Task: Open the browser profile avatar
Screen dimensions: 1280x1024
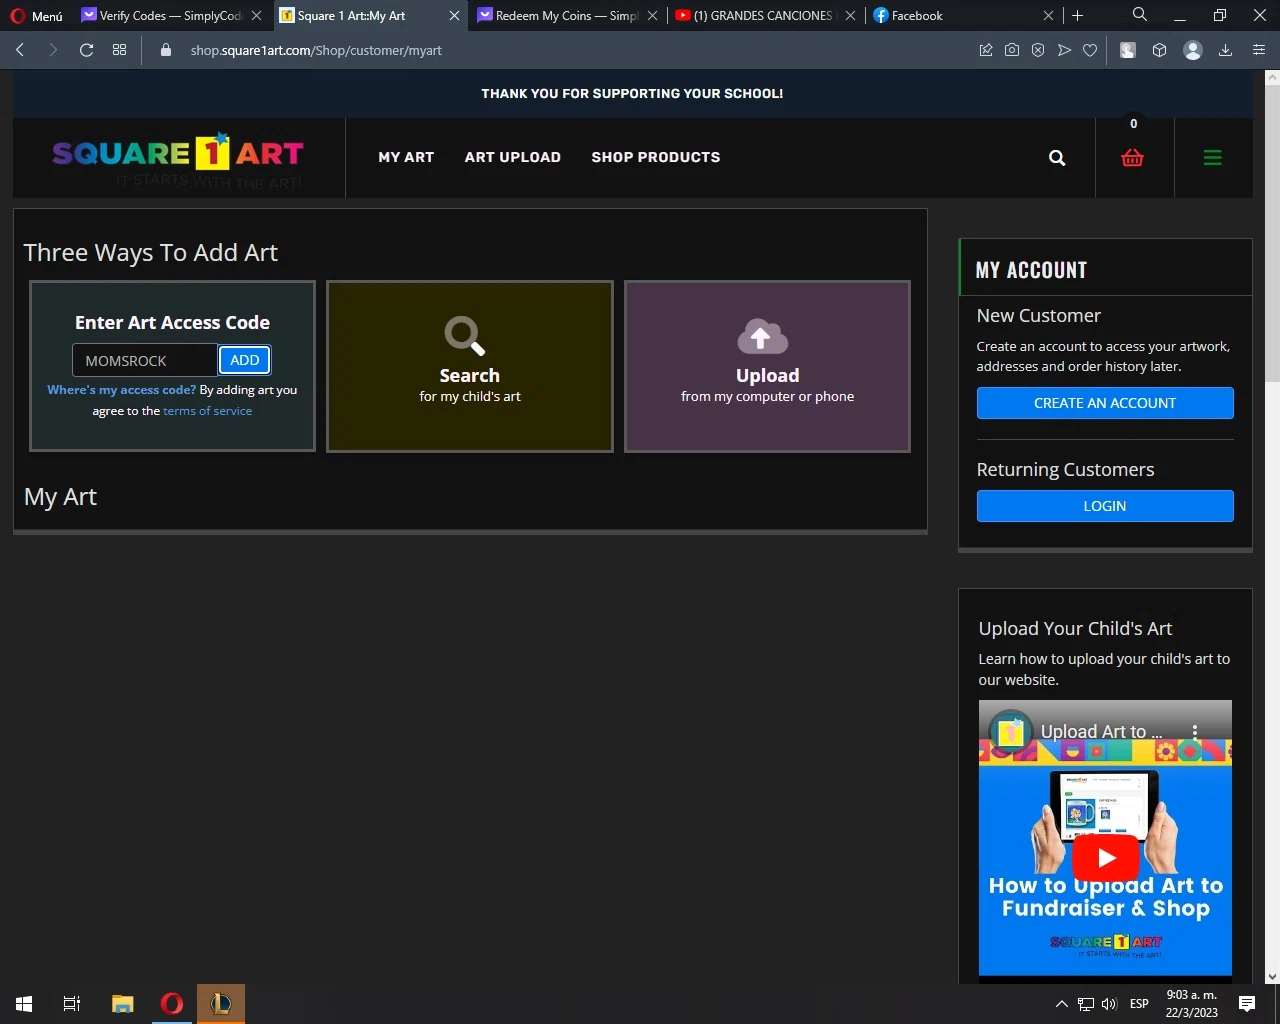Action: tap(1193, 50)
